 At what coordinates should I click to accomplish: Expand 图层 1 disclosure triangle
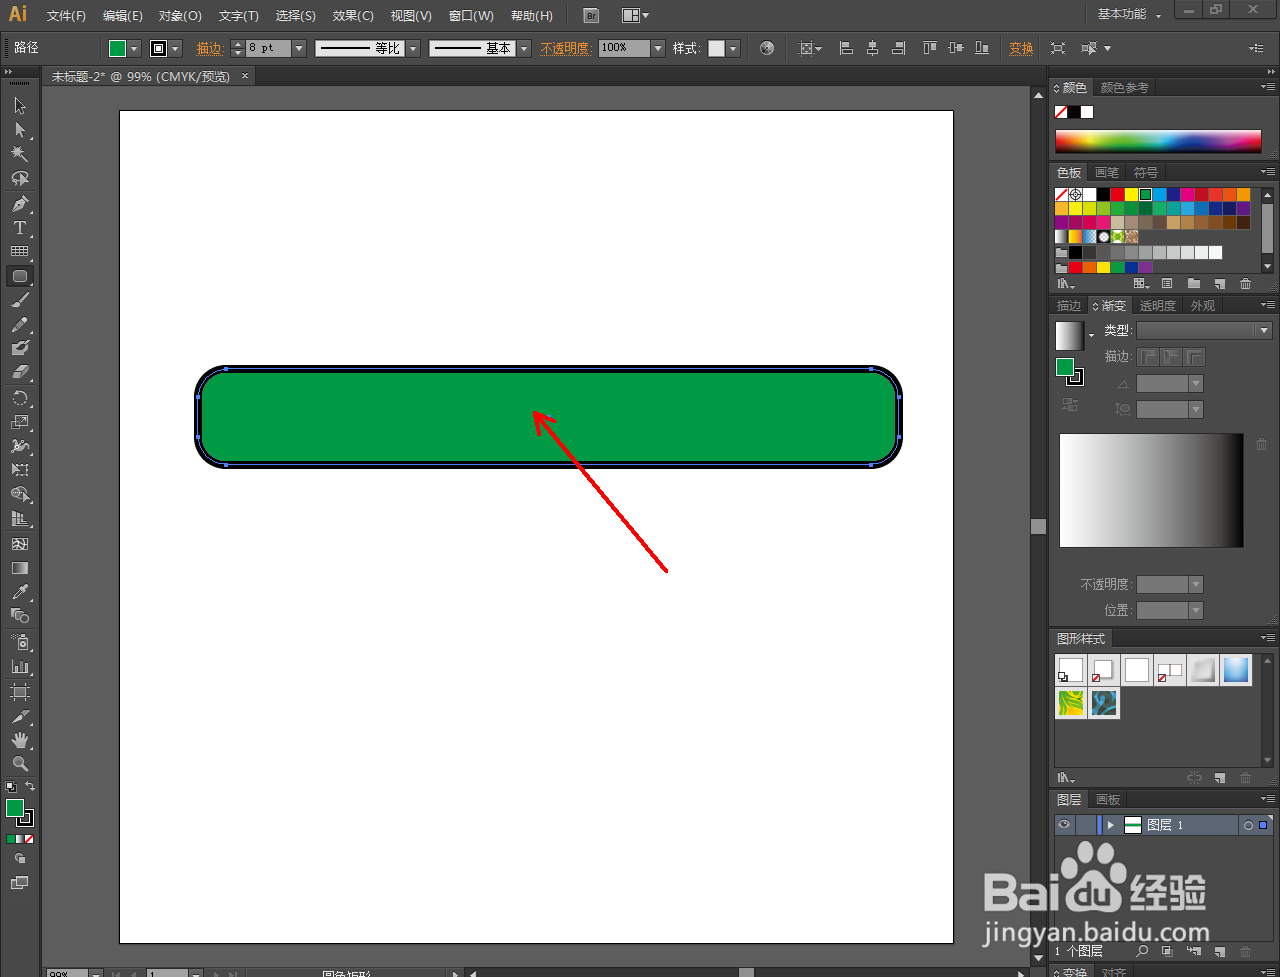(x=1110, y=825)
